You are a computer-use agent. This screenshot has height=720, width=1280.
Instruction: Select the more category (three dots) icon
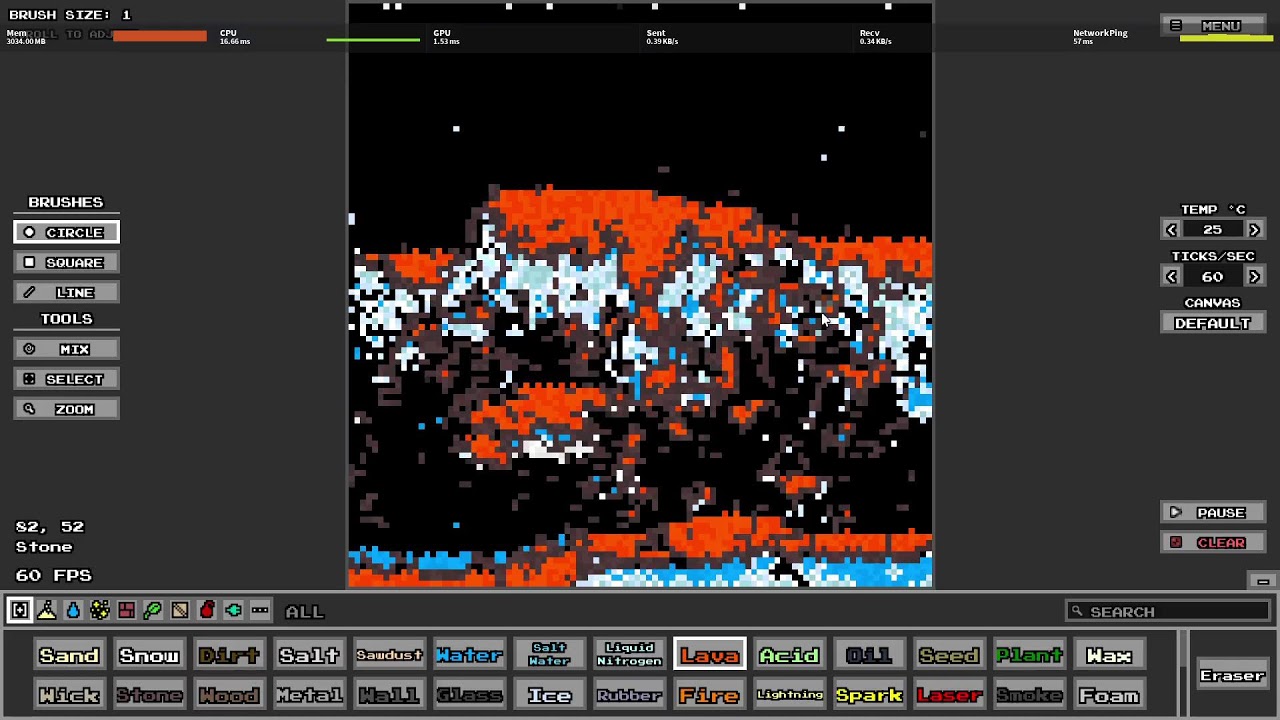[x=260, y=610]
